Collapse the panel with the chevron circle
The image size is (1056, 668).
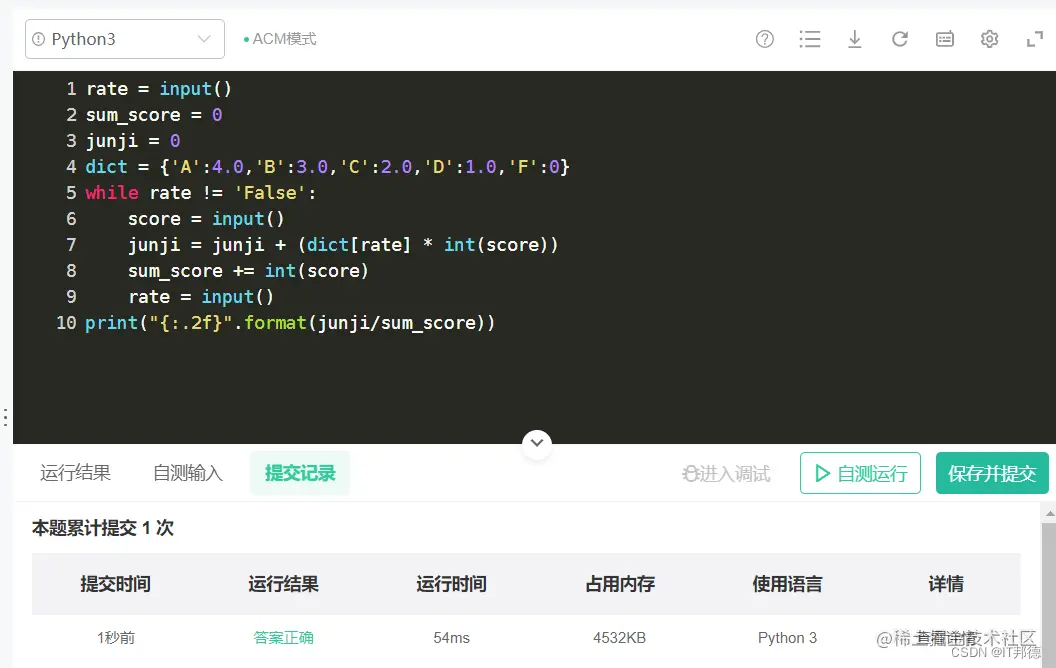click(537, 443)
